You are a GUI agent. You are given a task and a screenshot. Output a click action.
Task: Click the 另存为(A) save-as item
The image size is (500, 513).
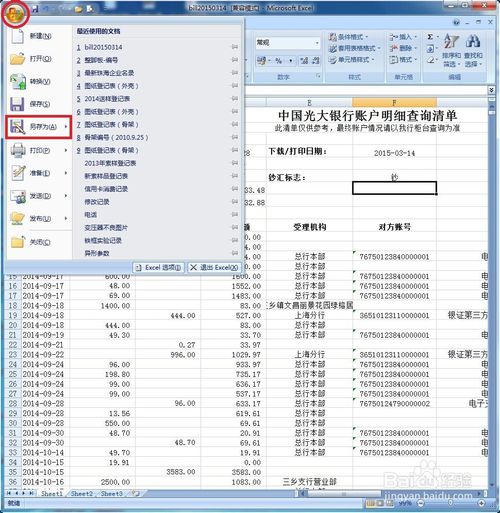(38, 127)
